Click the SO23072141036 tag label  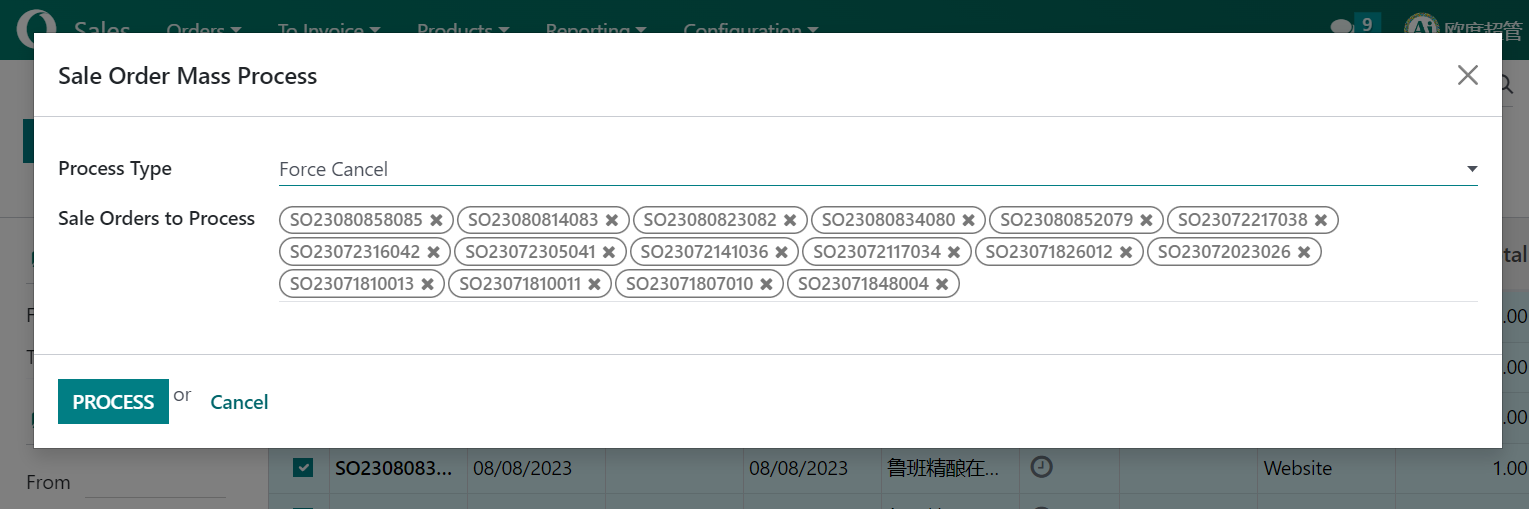tap(704, 252)
